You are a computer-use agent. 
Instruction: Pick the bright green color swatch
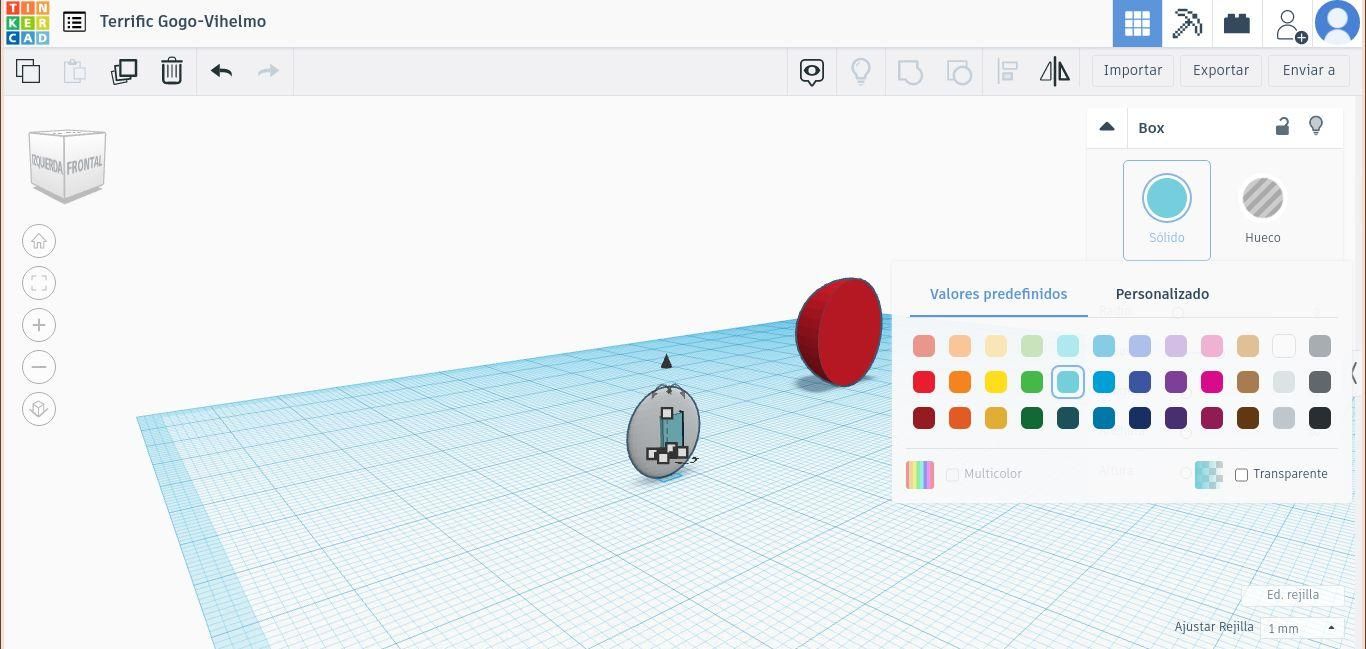click(1032, 382)
